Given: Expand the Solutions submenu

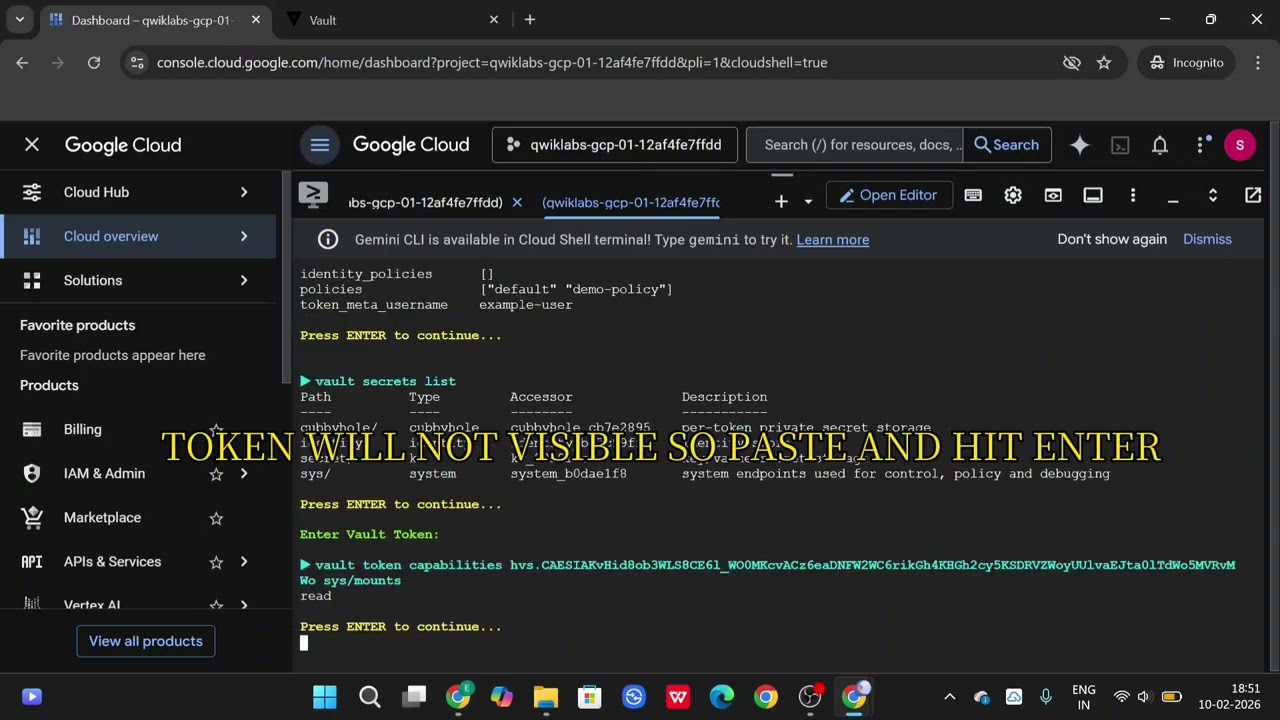Looking at the screenshot, I should (x=244, y=280).
